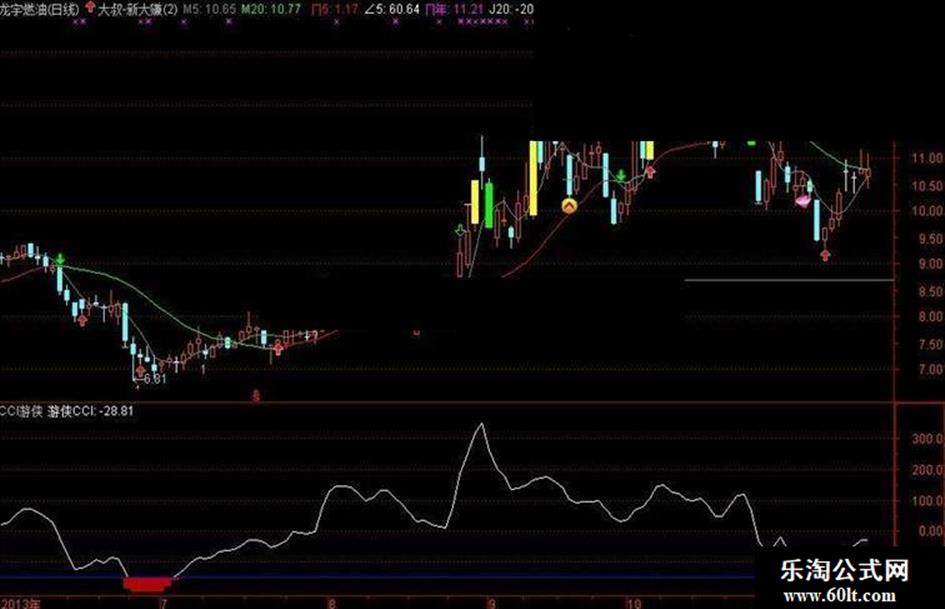Click the hollow green arrow left of September candles
This screenshot has height=609, width=945.
(x=460, y=230)
